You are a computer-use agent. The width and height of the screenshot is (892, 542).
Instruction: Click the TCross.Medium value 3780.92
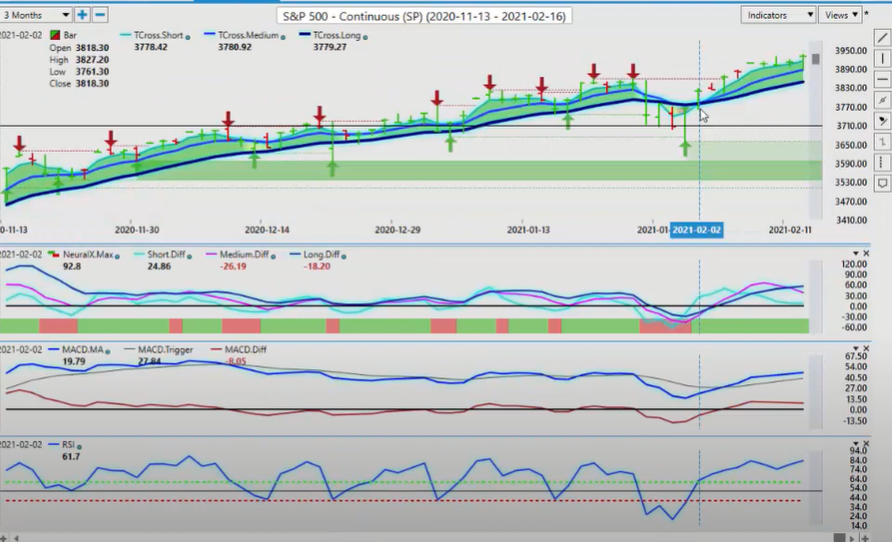(x=234, y=47)
